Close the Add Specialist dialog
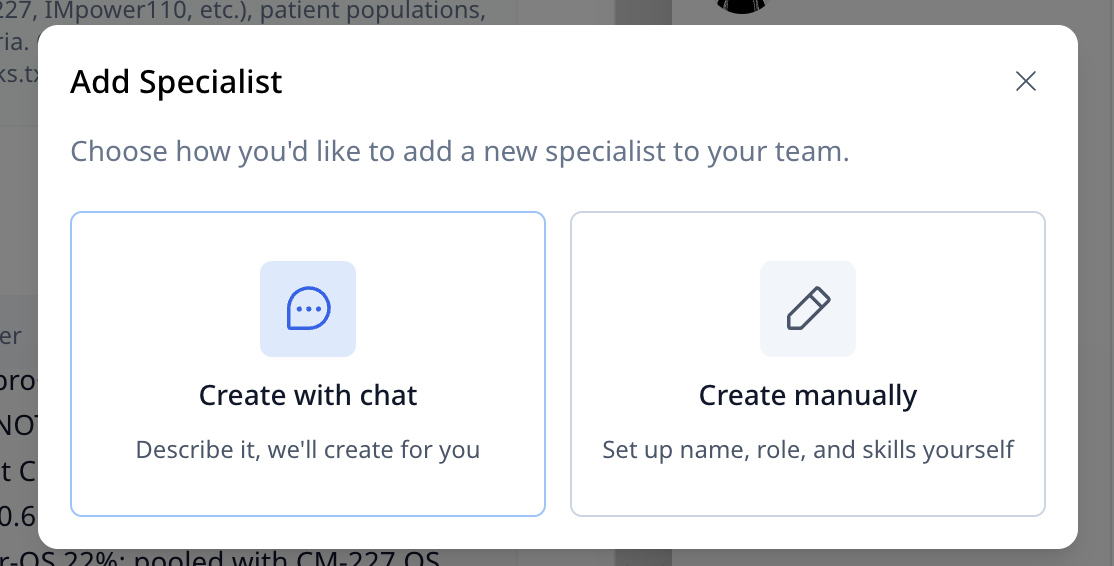Viewport: 1114px width, 566px height. tap(1025, 81)
